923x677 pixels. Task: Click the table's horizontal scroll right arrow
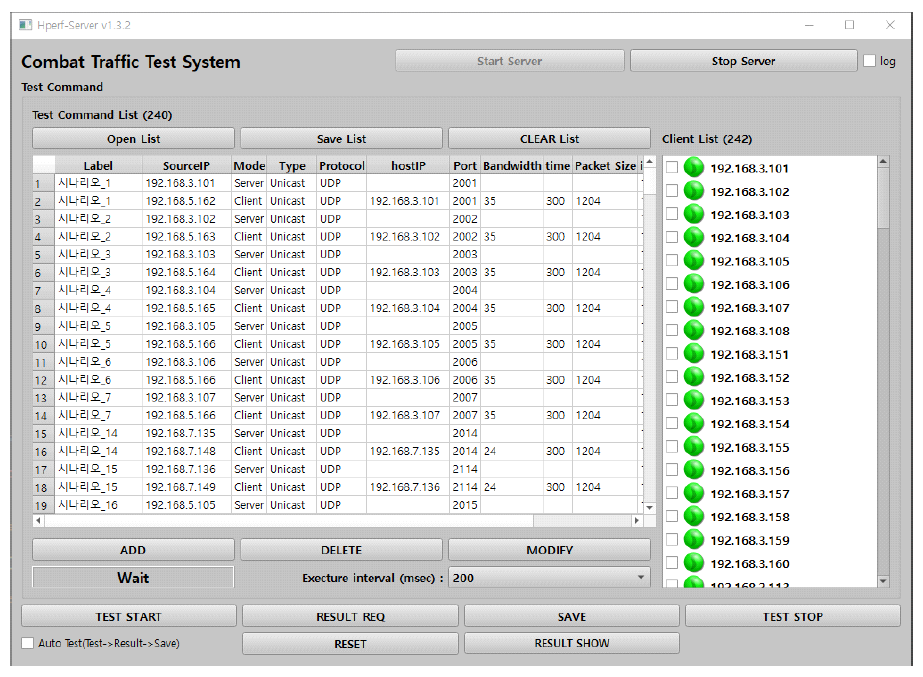click(636, 521)
